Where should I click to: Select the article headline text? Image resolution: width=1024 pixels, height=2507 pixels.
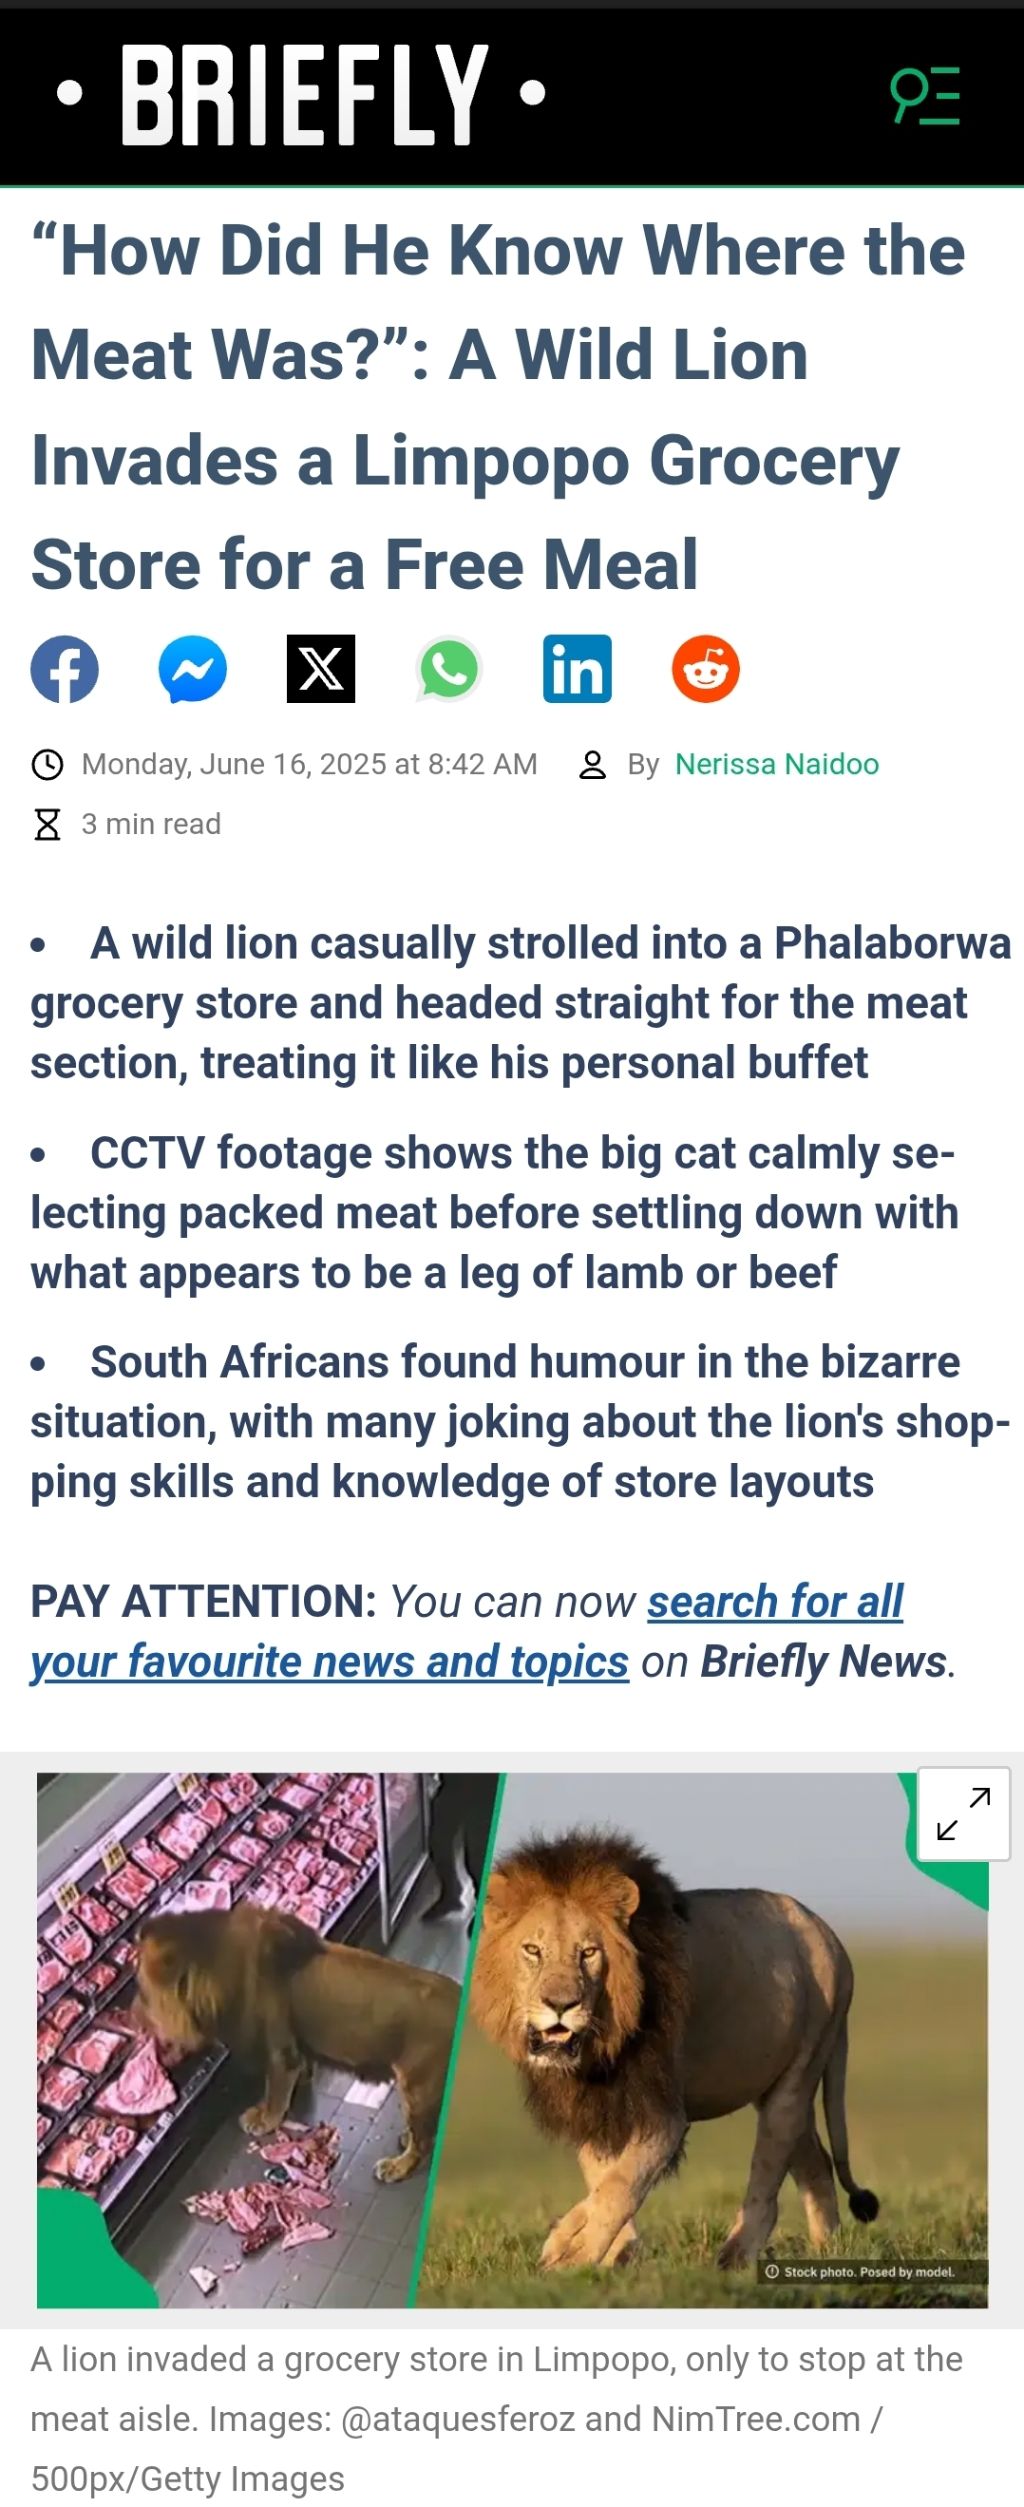tap(498, 407)
